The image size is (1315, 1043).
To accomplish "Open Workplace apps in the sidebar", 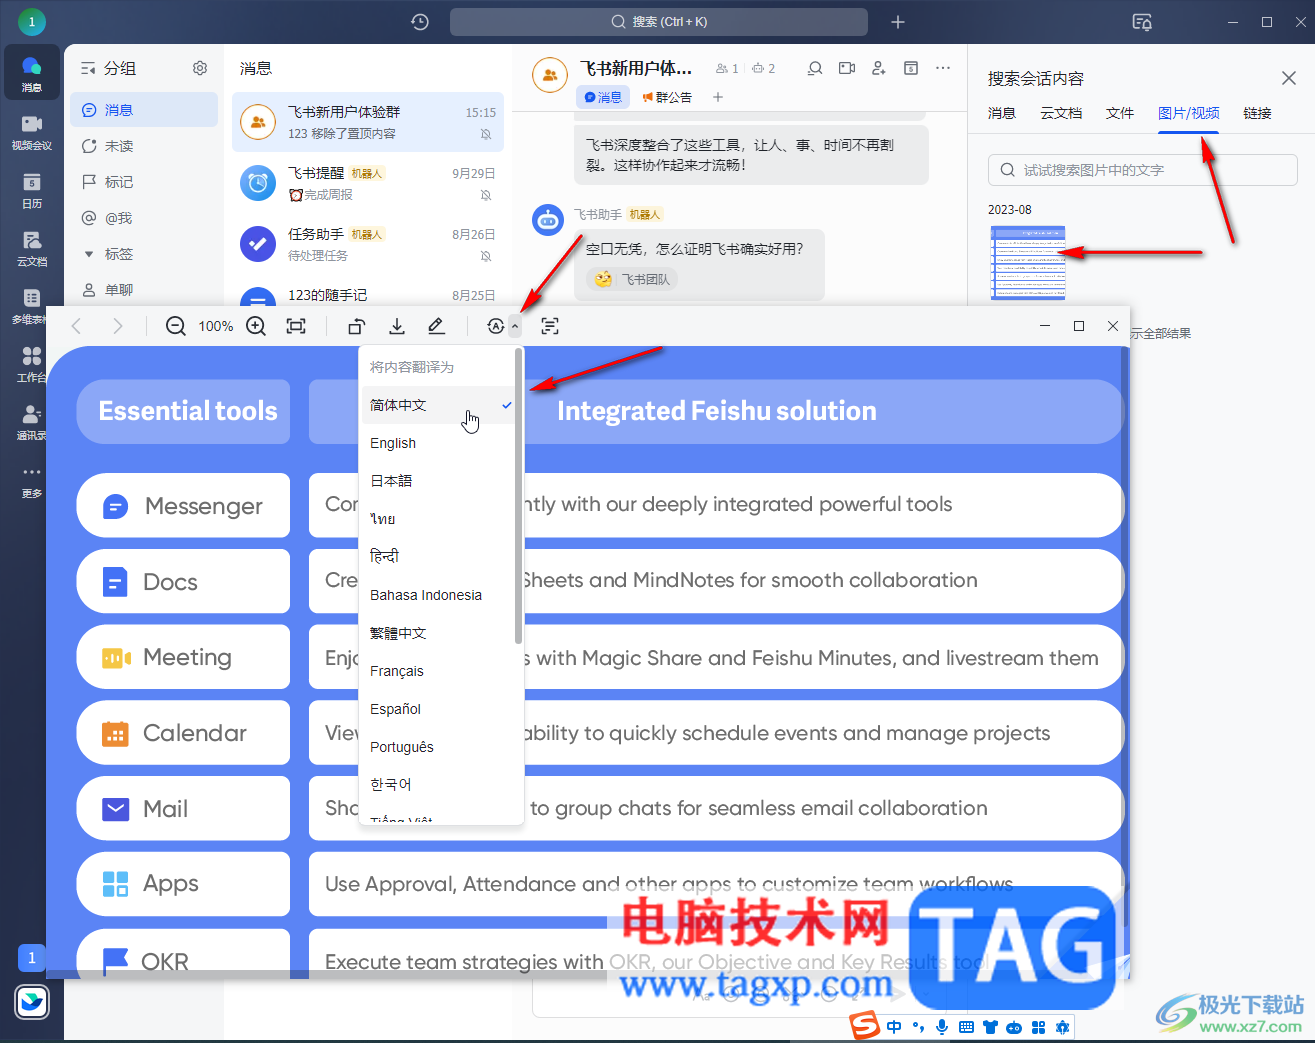I will pos(32,364).
